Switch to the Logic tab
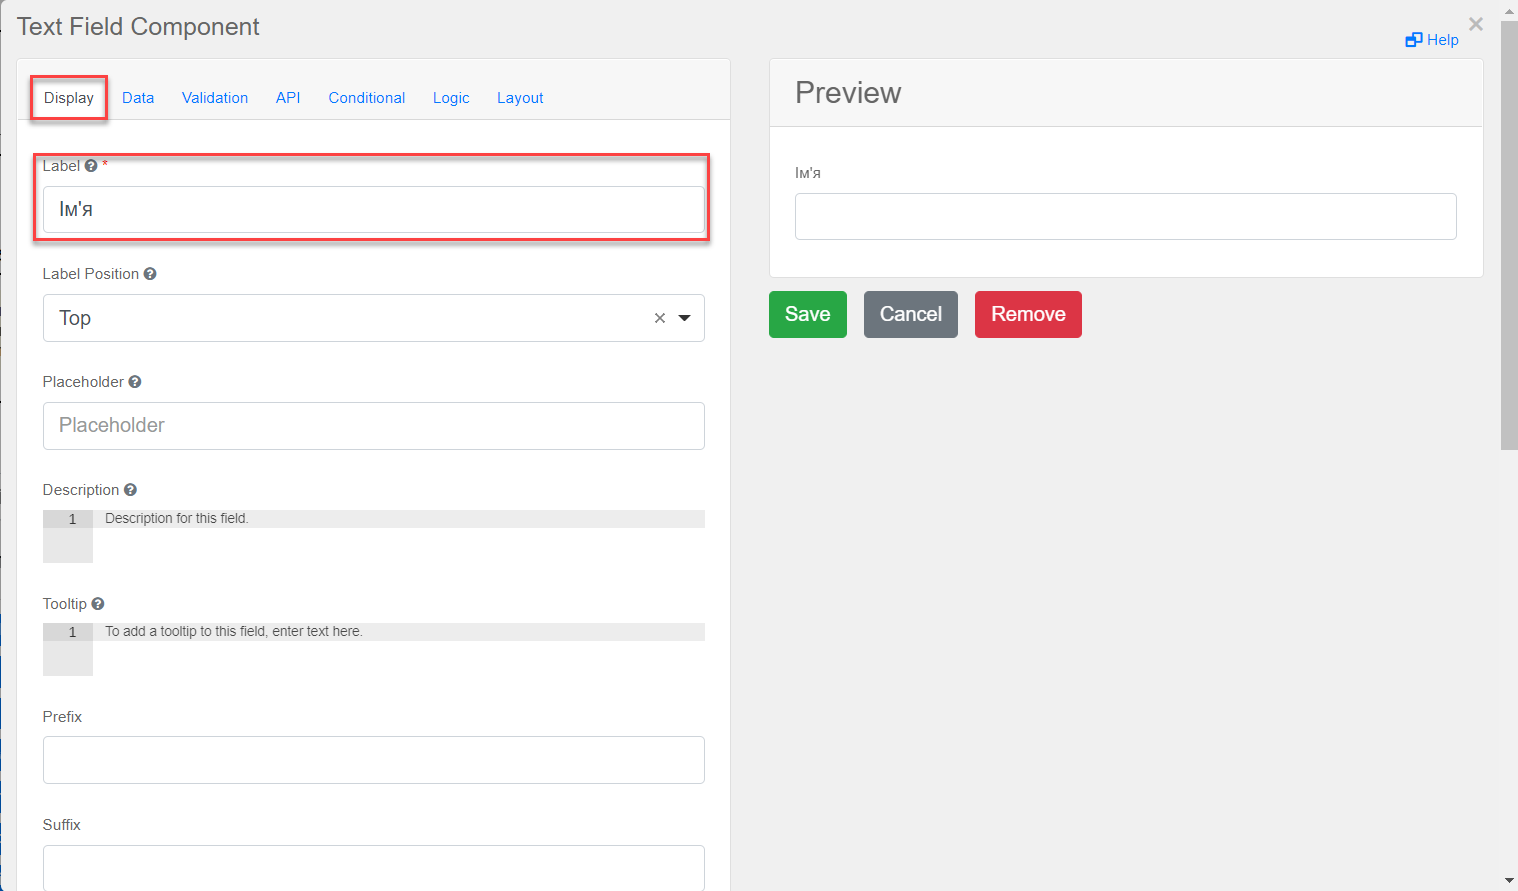The height and width of the screenshot is (891, 1518). pos(451,98)
